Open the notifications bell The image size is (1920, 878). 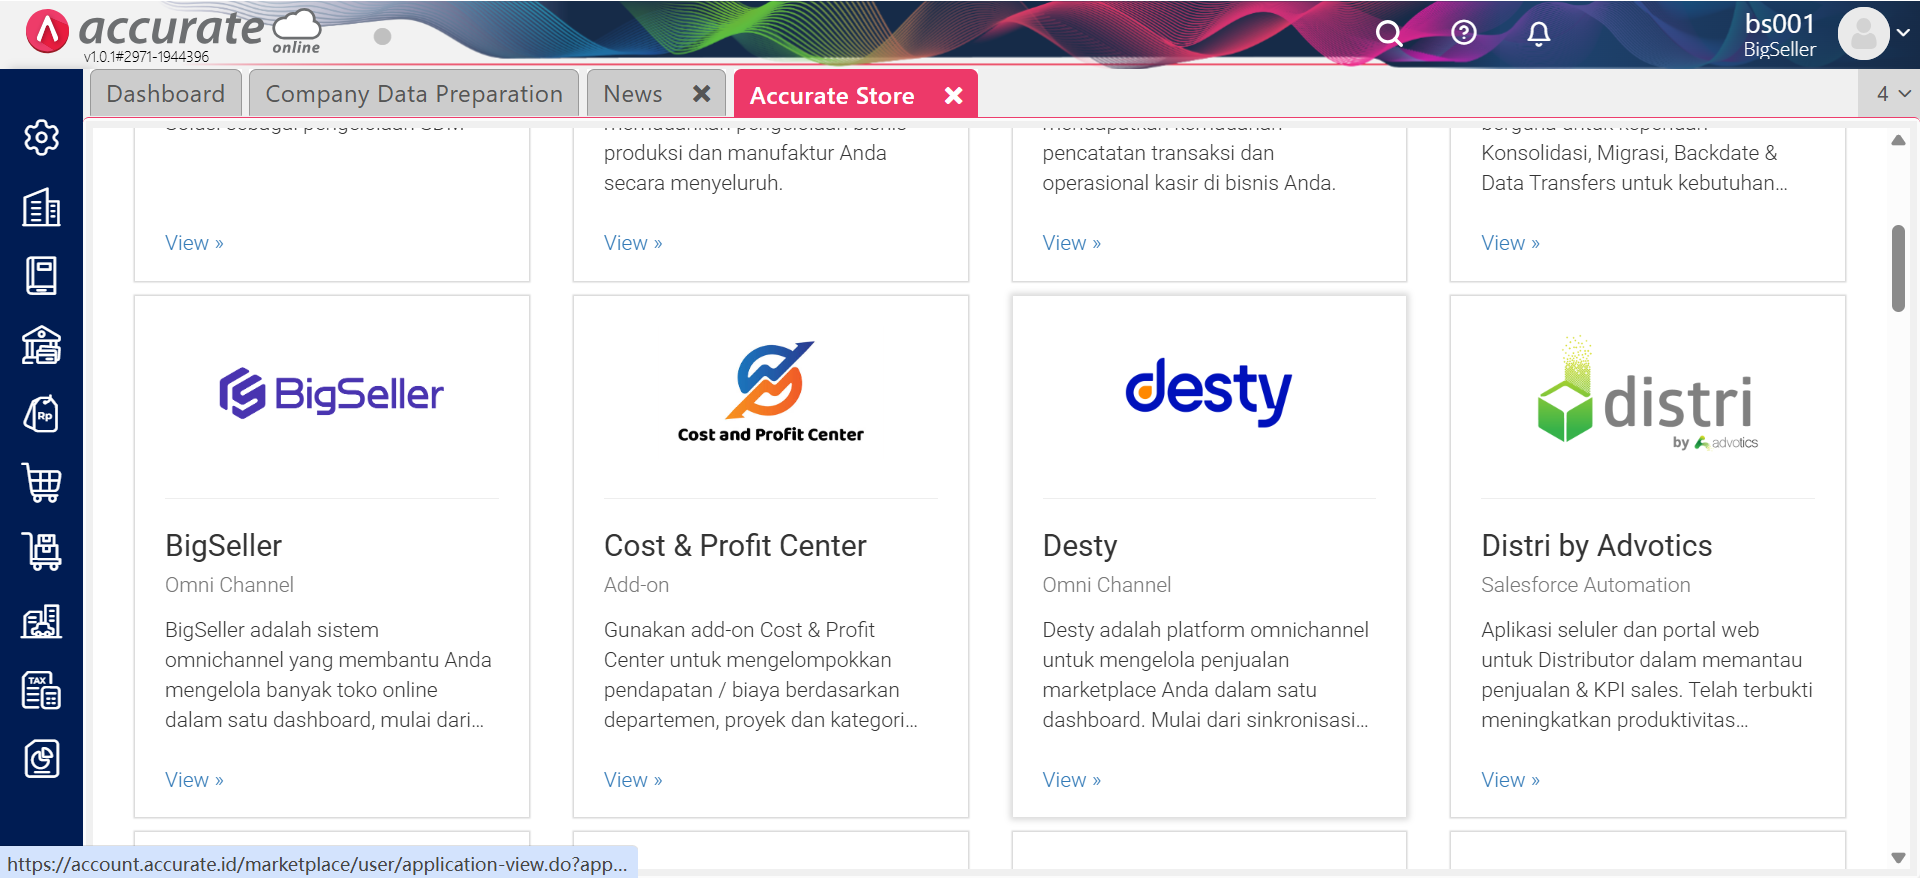1539,34
